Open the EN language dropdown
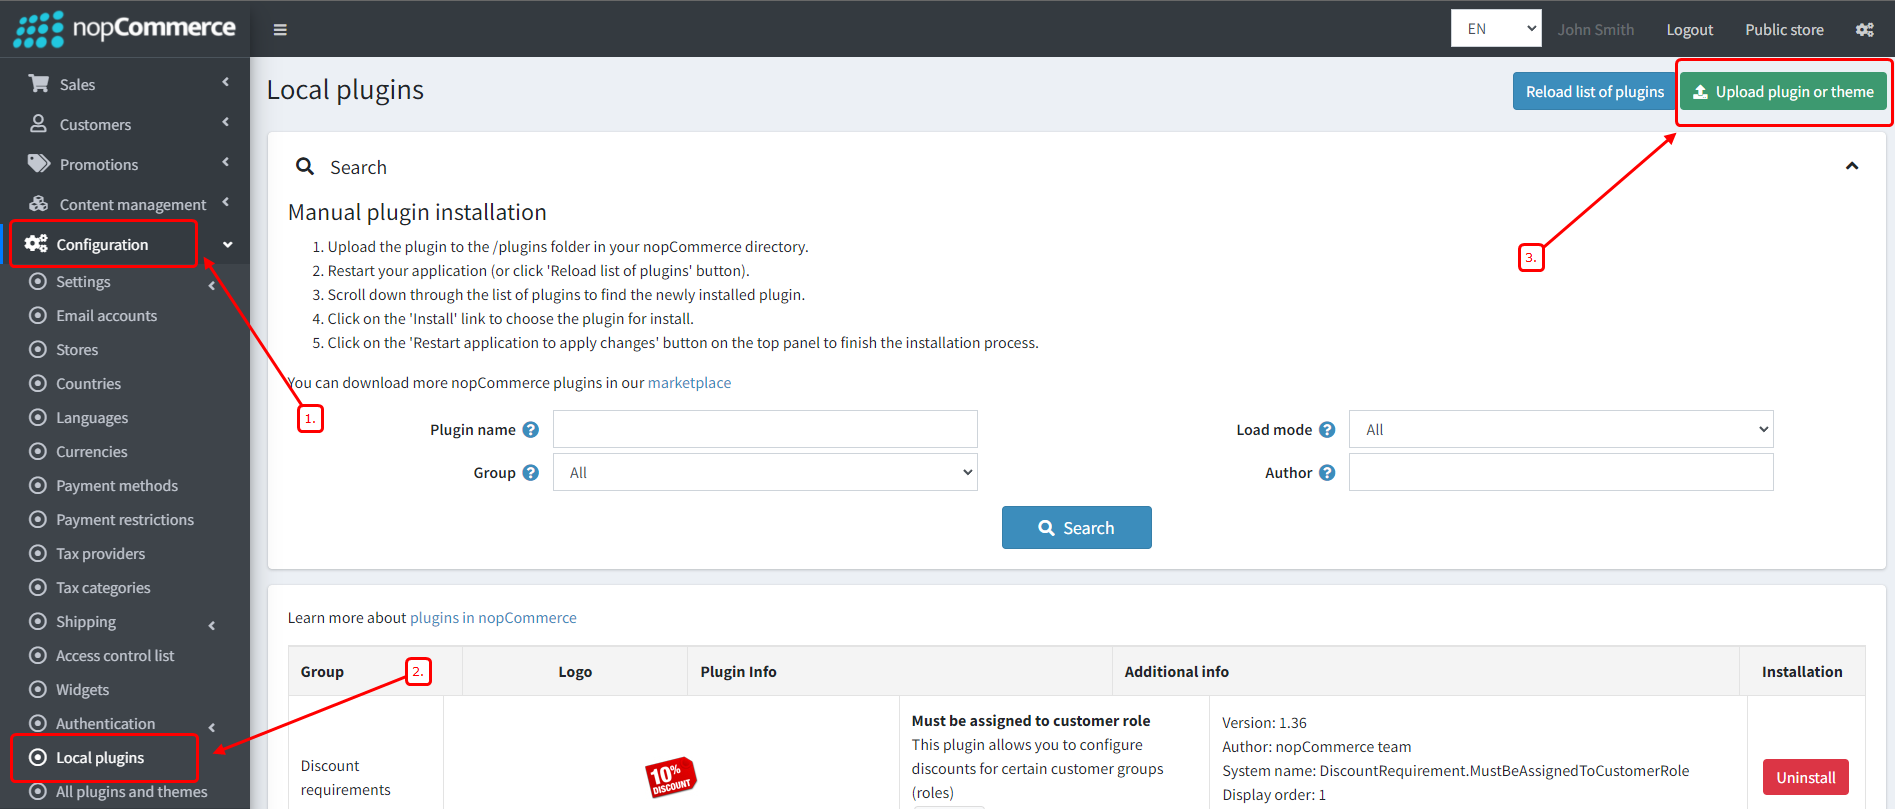Viewport: 1895px width, 809px height. click(1496, 28)
